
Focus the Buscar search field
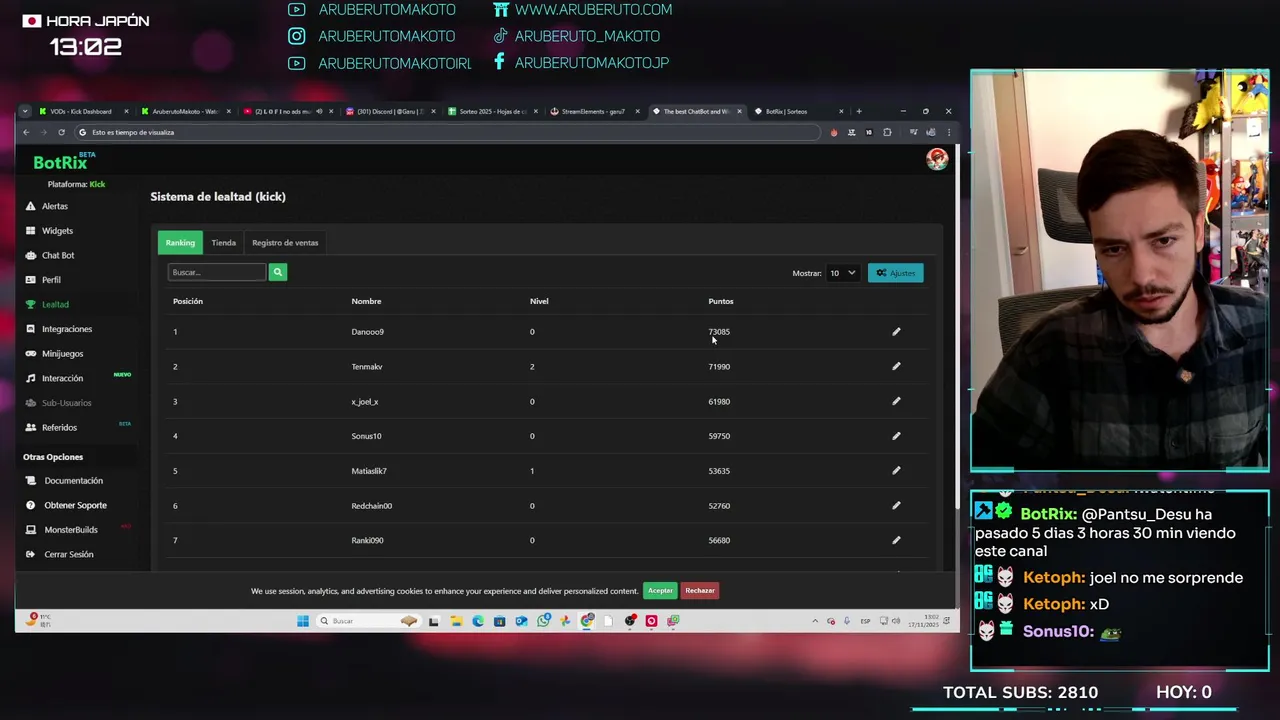216,272
